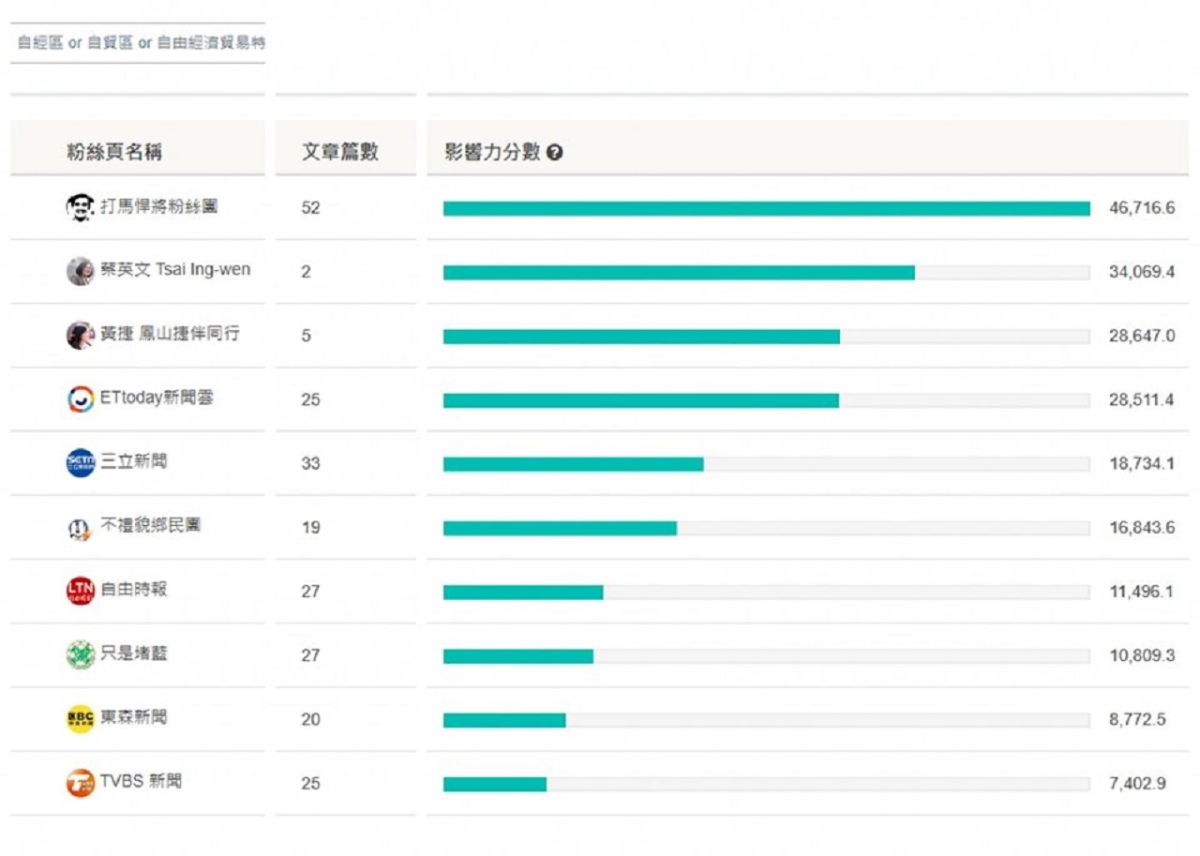Image resolution: width=1200 pixels, height=856 pixels.
Task: Click the help icon beside 影響力分數
Action: click(555, 153)
